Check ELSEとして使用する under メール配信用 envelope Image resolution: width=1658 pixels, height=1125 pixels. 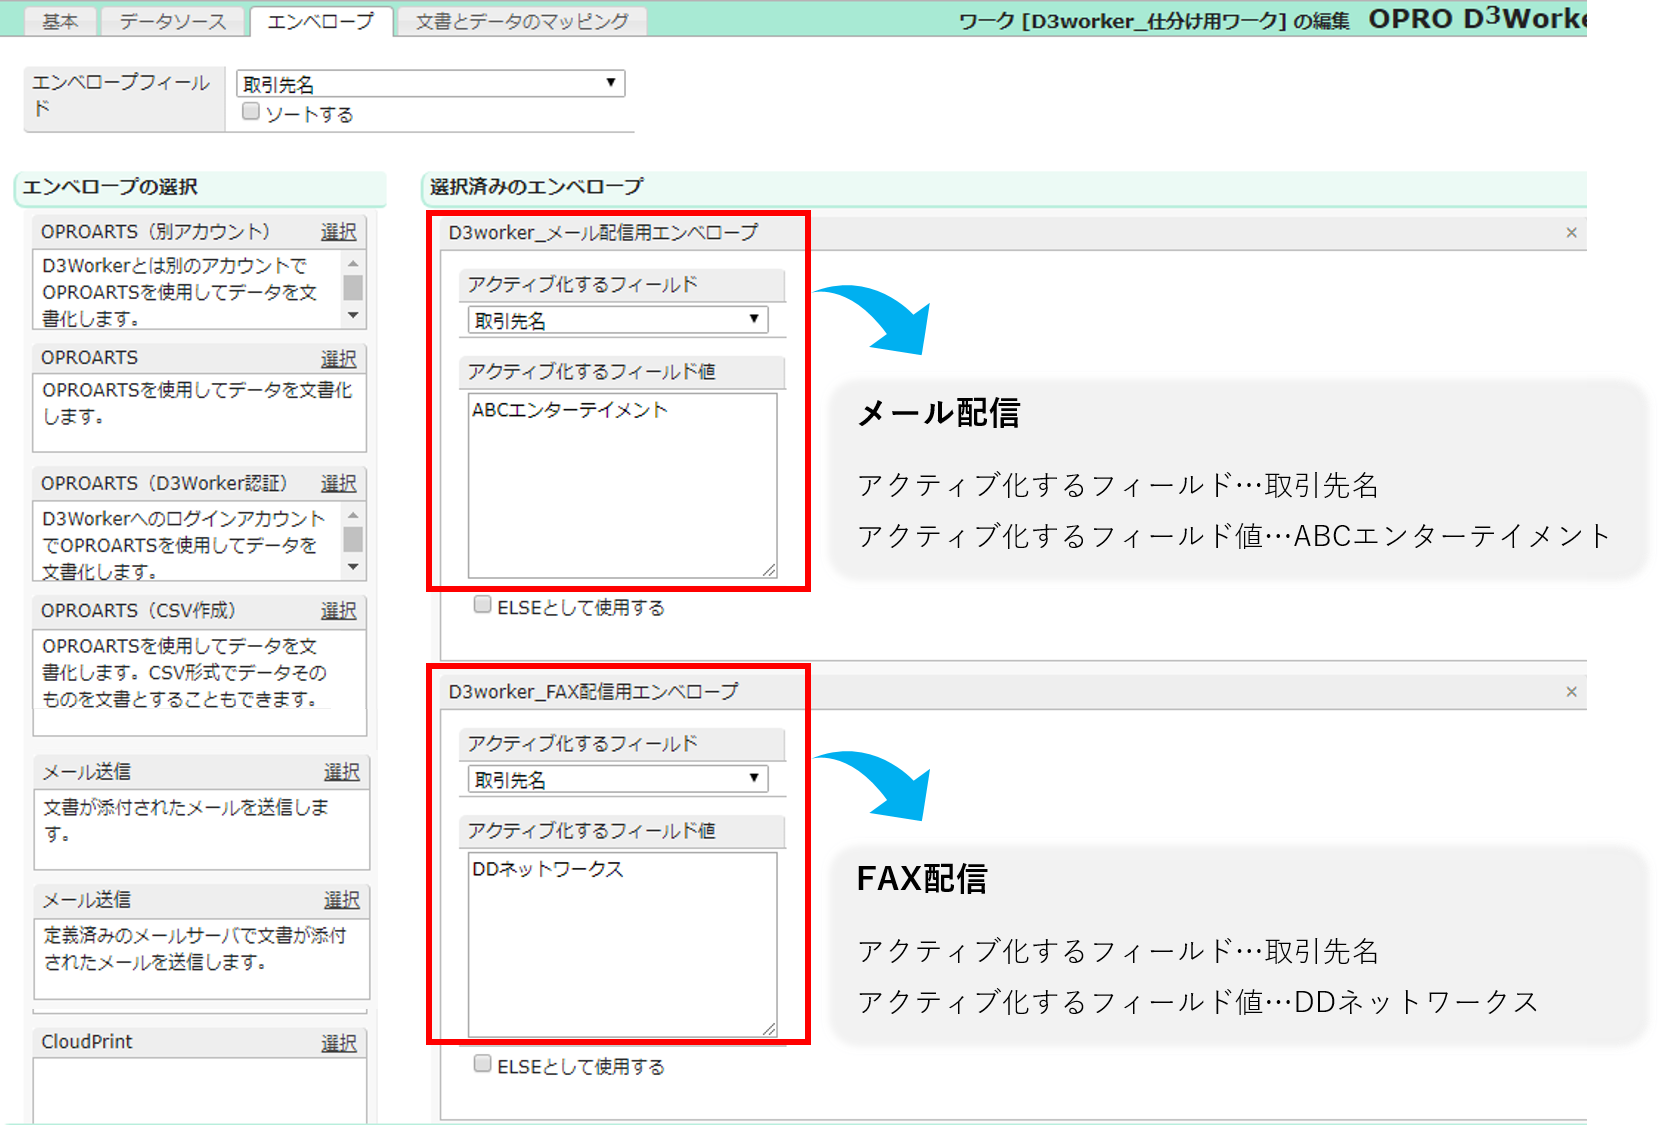tap(483, 605)
